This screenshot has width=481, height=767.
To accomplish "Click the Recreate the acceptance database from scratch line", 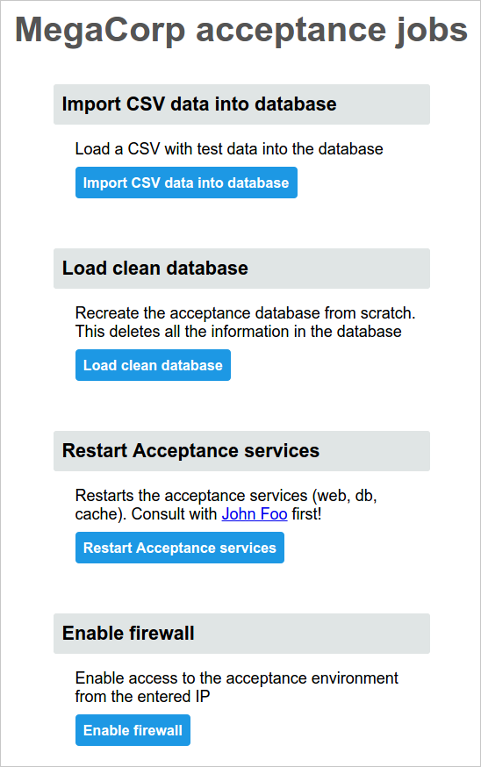I will [x=245, y=313].
